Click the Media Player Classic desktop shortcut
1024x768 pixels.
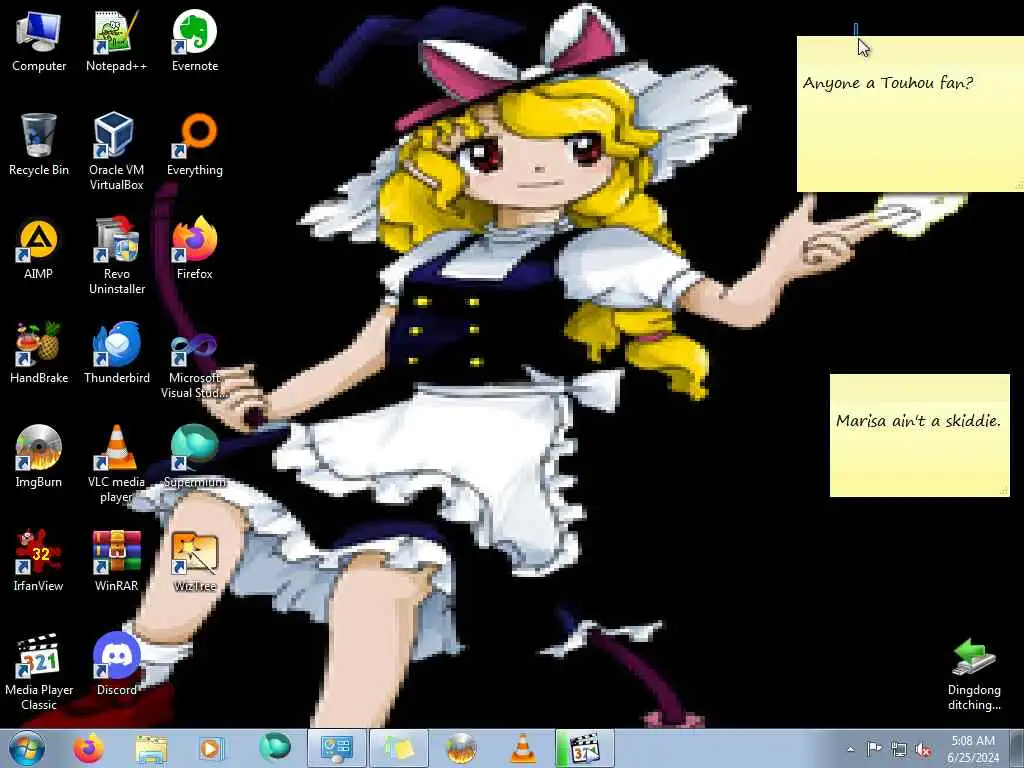pos(39,671)
